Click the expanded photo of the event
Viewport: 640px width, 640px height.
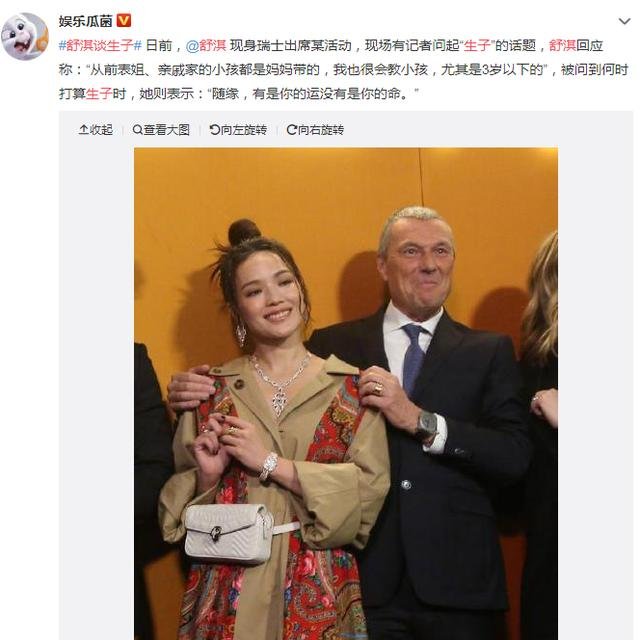coord(346,393)
